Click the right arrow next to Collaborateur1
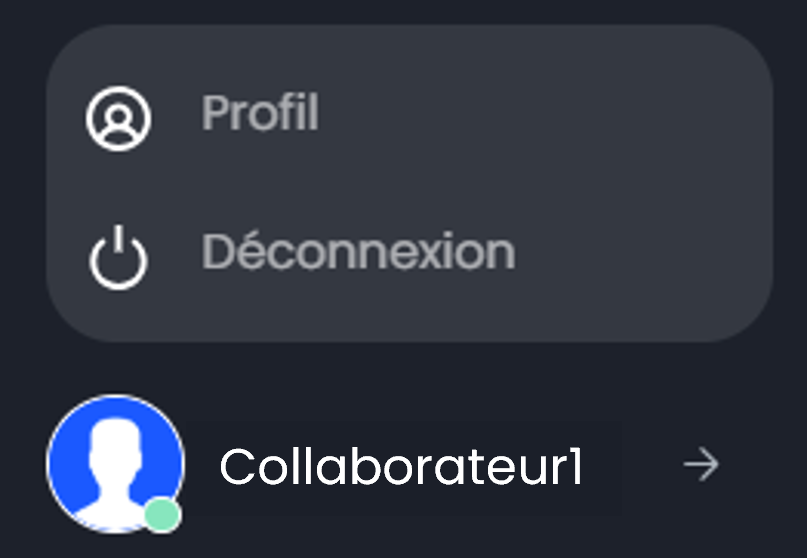807x558 pixels. click(701, 464)
